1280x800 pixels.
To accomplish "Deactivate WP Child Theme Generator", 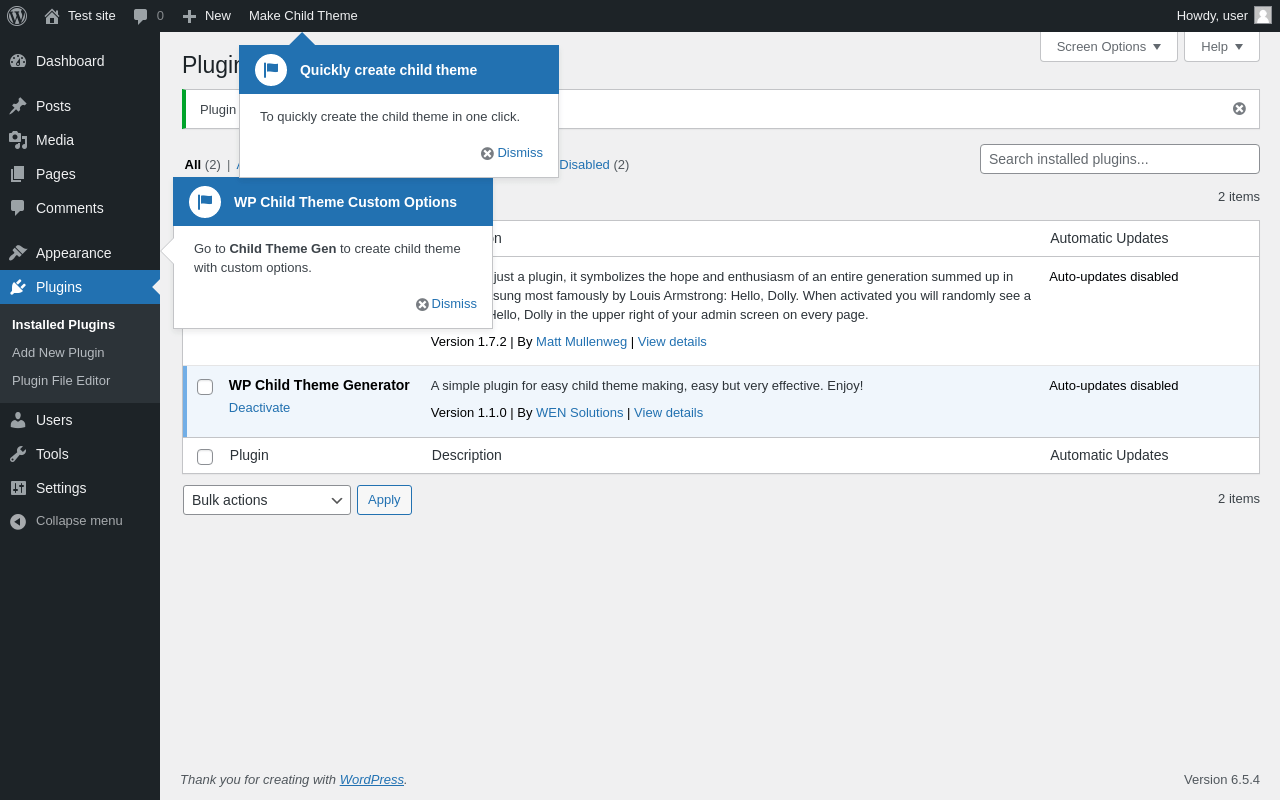I will (x=259, y=408).
